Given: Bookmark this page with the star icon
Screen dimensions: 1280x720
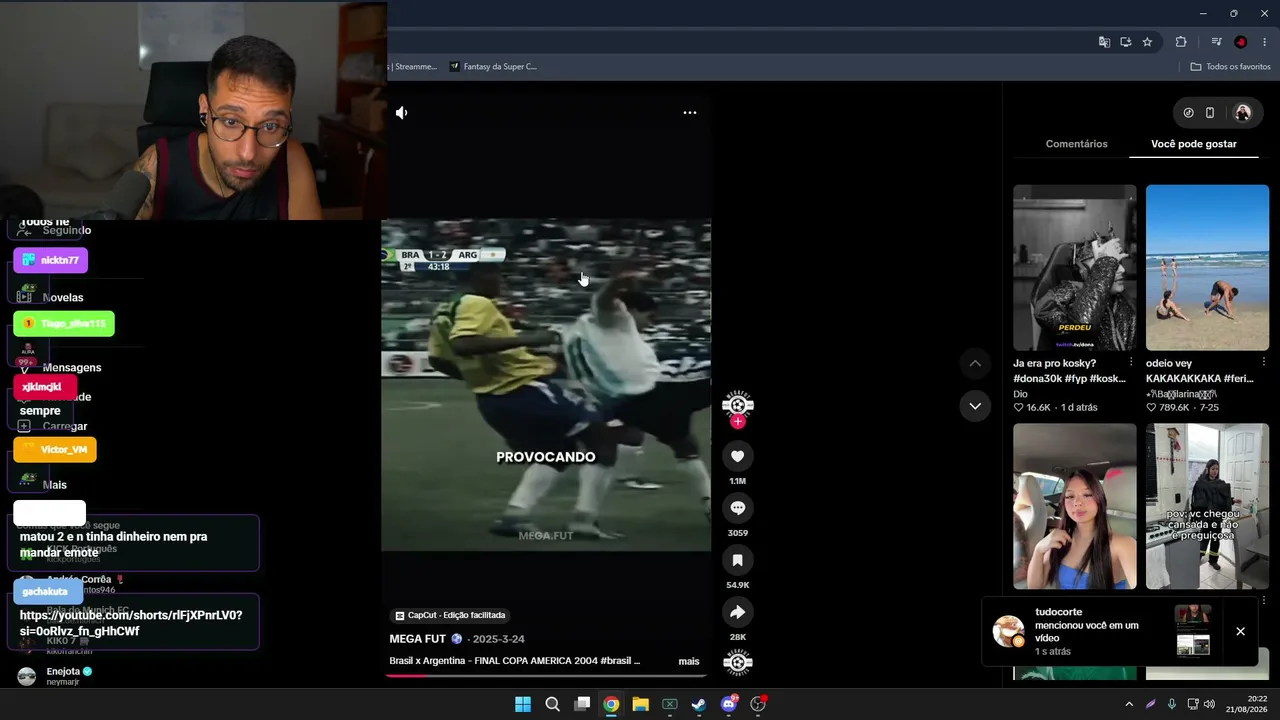Looking at the screenshot, I should pyautogui.click(x=1147, y=42).
